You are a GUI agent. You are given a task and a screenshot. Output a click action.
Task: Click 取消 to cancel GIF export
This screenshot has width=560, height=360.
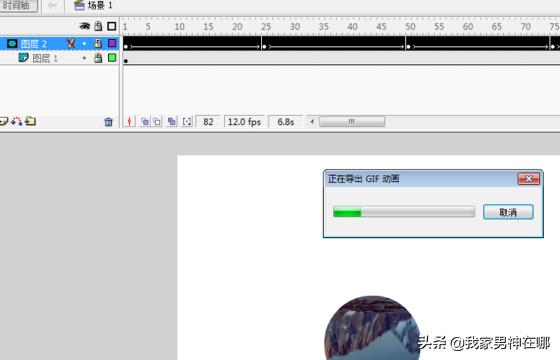click(x=508, y=212)
